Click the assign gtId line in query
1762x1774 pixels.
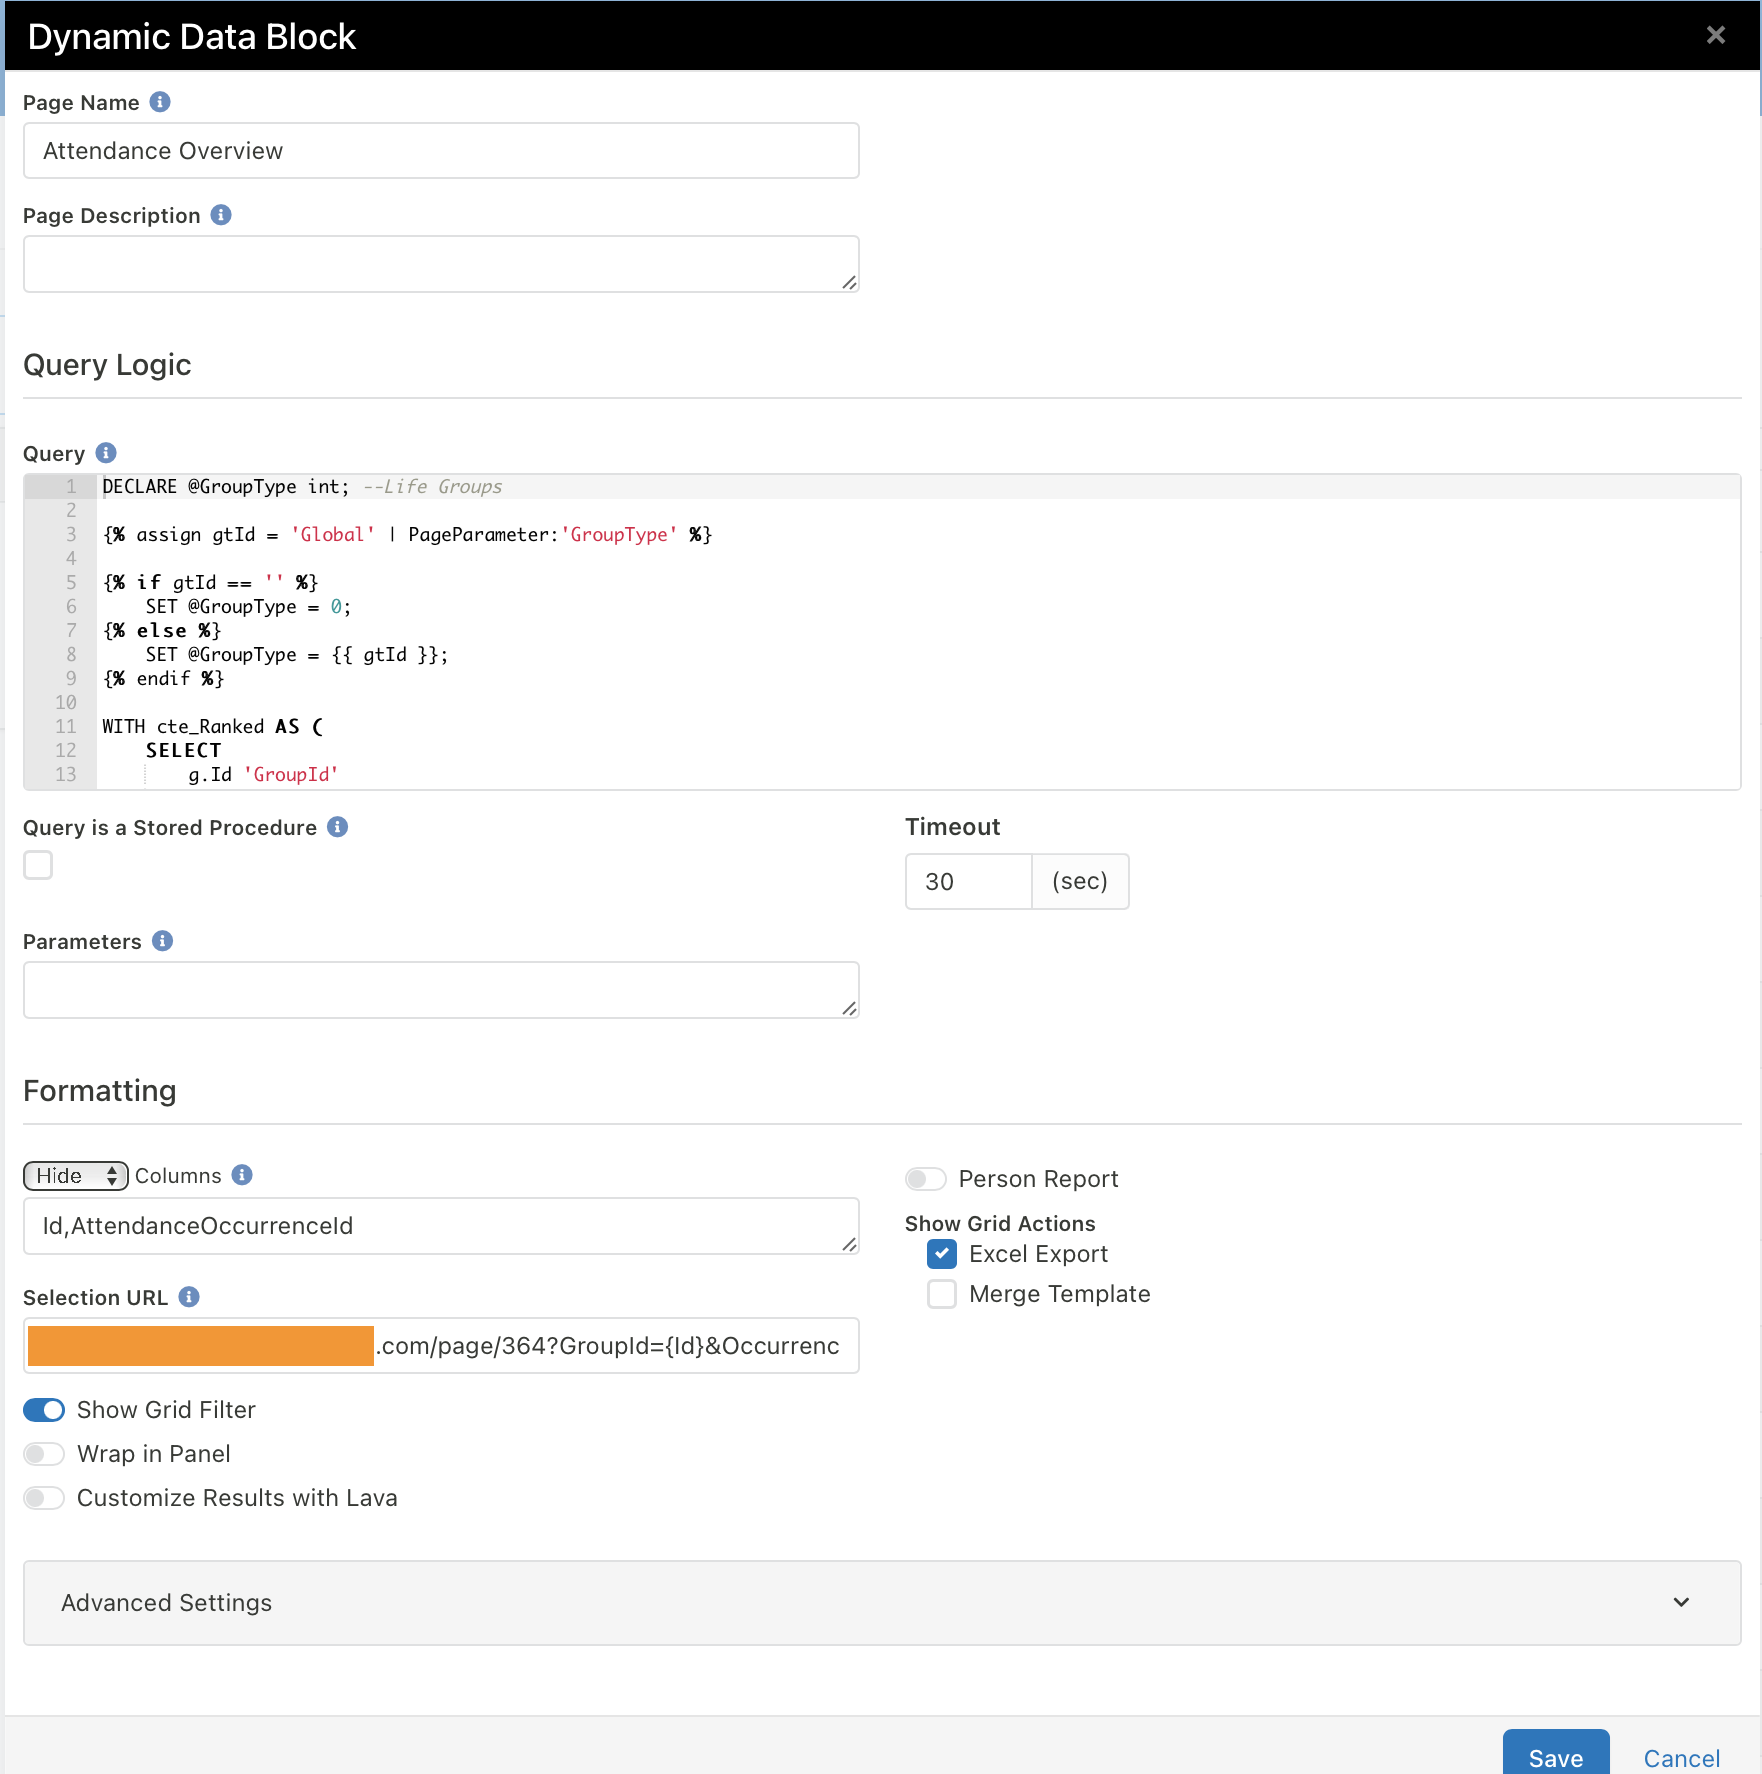coord(407,535)
